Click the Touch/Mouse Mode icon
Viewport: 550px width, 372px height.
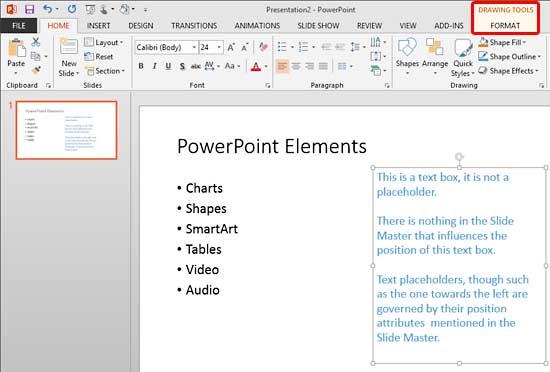click(104, 9)
